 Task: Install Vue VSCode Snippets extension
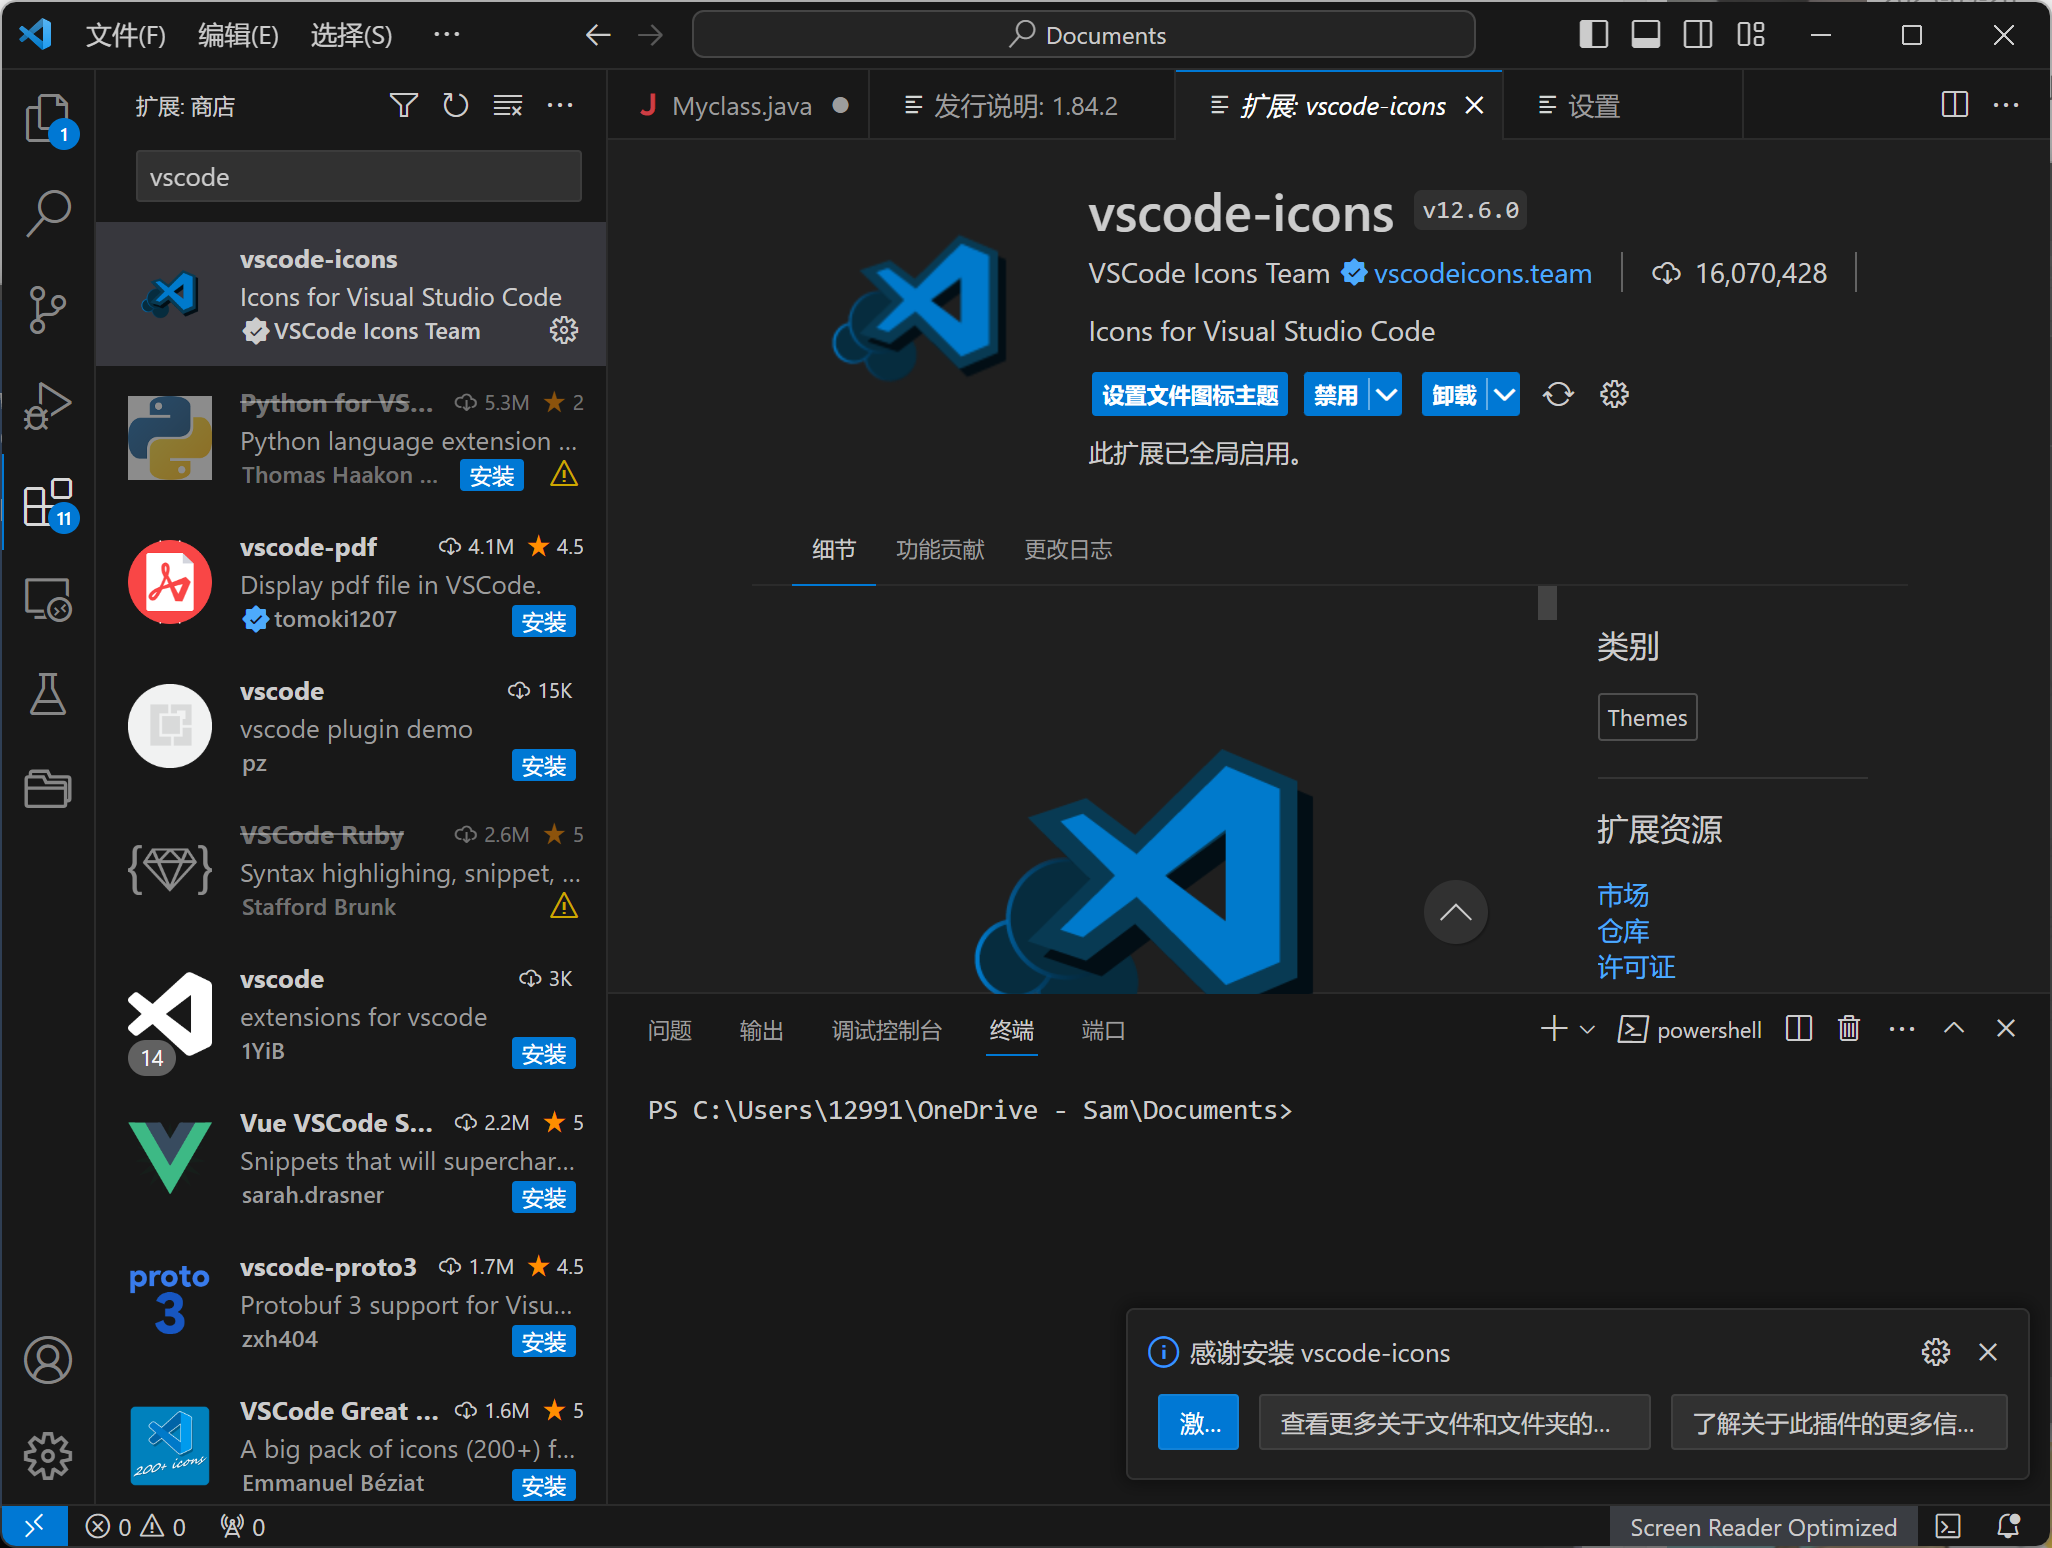tap(544, 1197)
